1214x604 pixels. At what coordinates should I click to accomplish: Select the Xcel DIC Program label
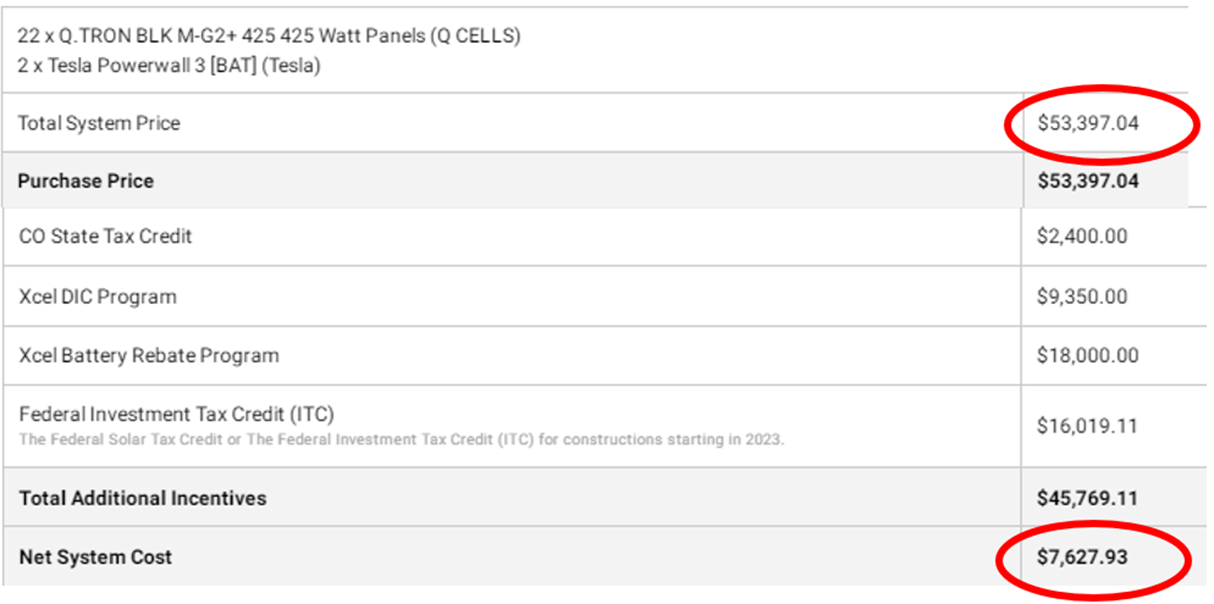[97, 297]
